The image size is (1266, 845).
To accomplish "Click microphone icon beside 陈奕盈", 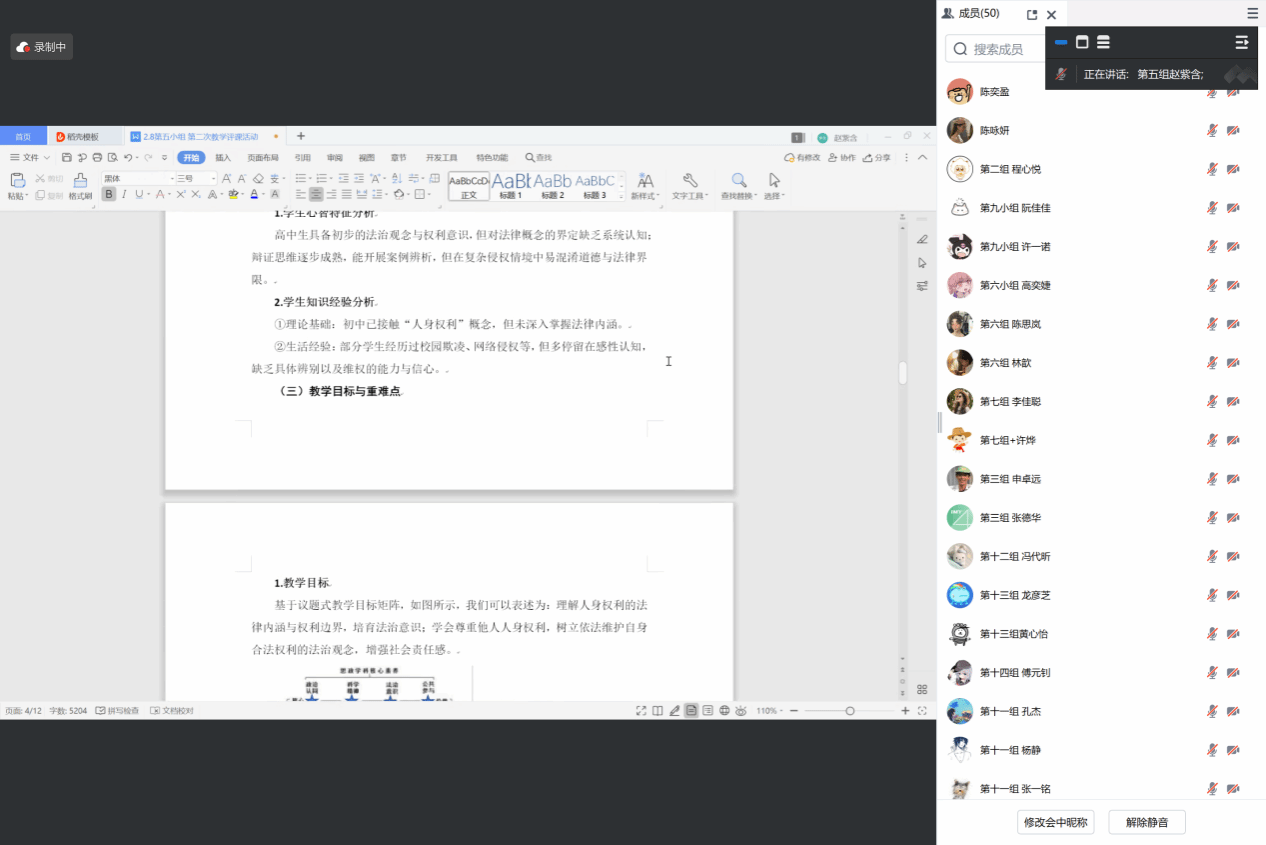I will point(1212,92).
